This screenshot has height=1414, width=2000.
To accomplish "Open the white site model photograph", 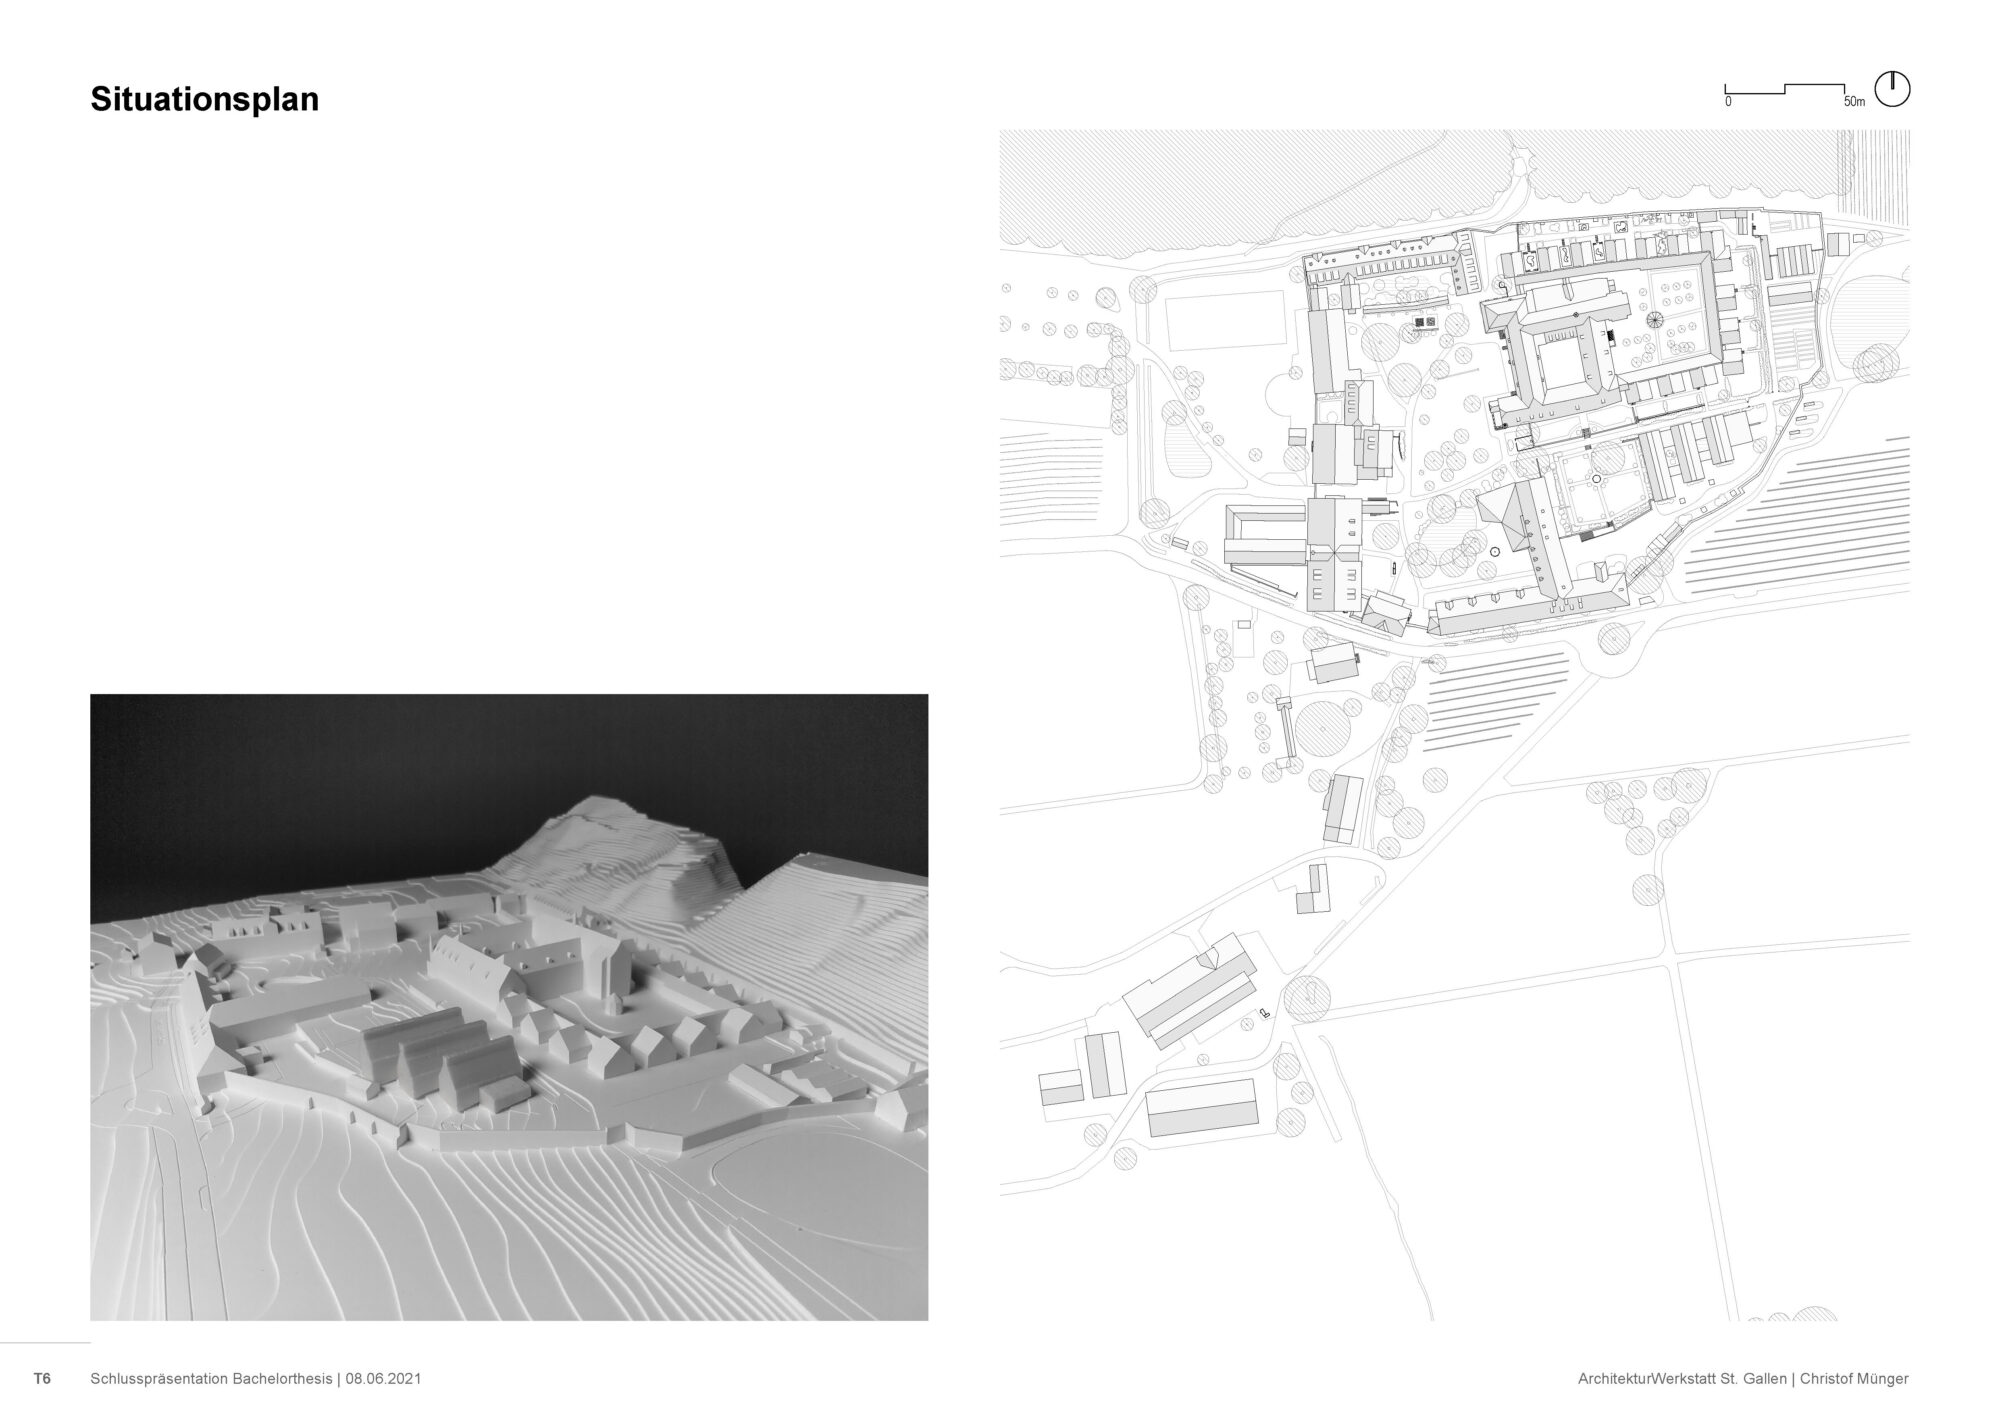I will (x=509, y=1007).
